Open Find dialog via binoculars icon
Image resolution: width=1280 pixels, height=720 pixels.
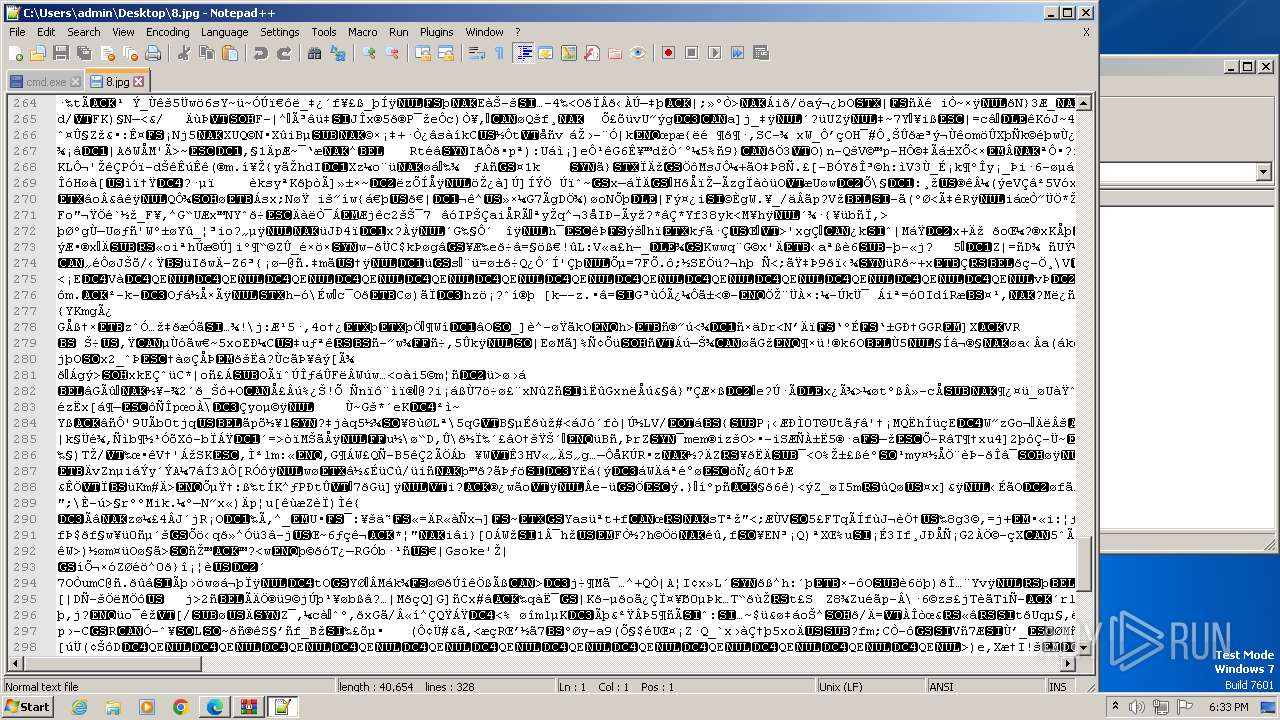tap(315, 53)
